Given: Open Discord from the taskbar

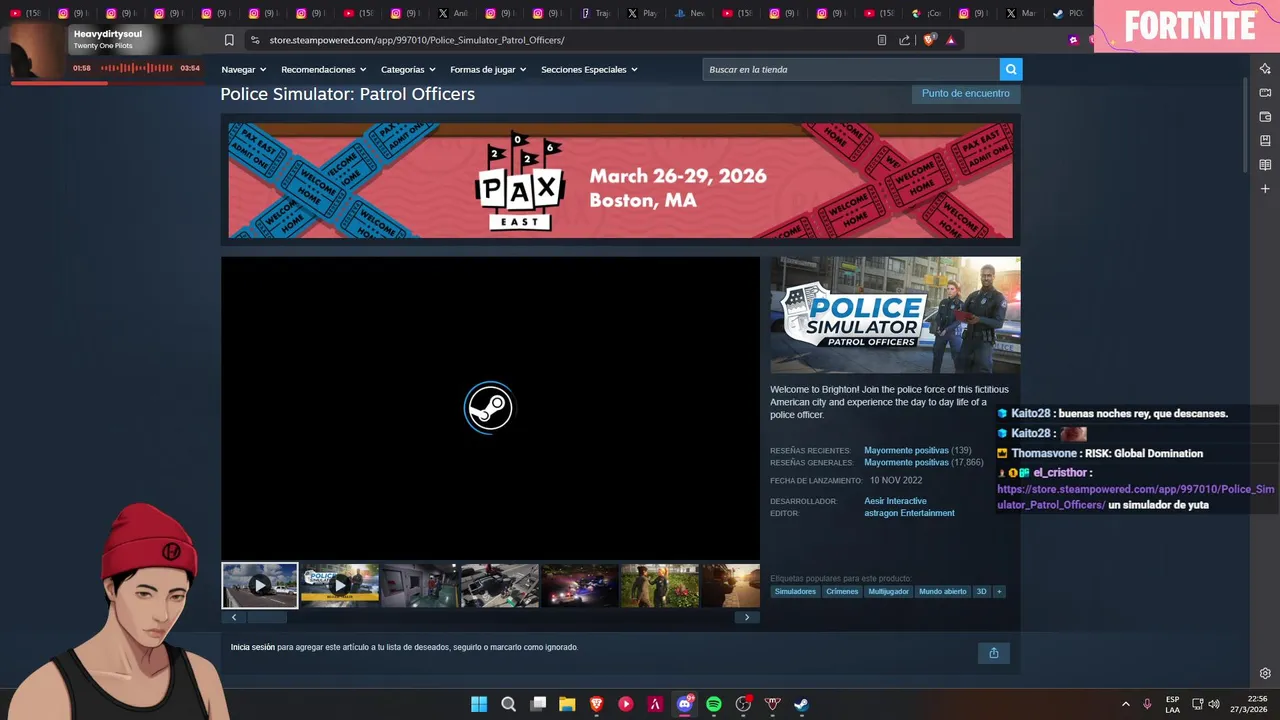Looking at the screenshot, I should pos(685,704).
